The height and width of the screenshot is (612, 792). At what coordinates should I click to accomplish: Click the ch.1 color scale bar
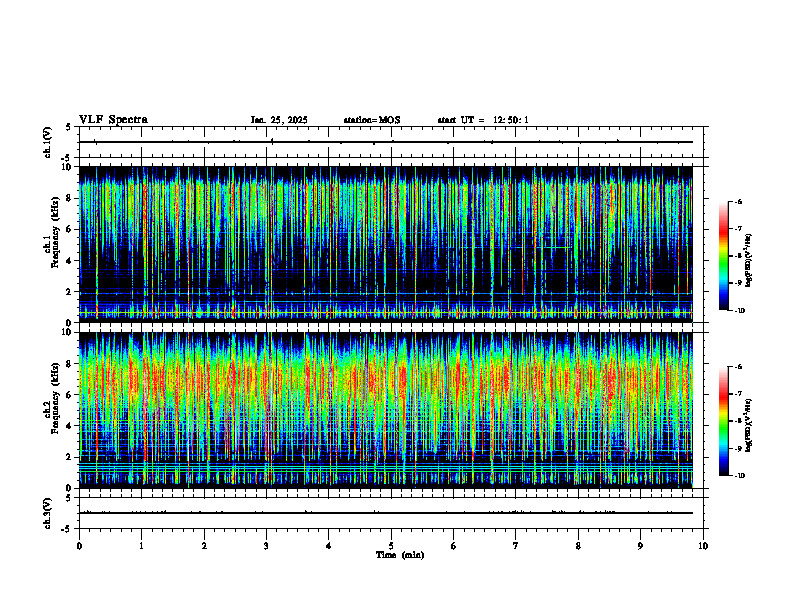click(x=723, y=256)
